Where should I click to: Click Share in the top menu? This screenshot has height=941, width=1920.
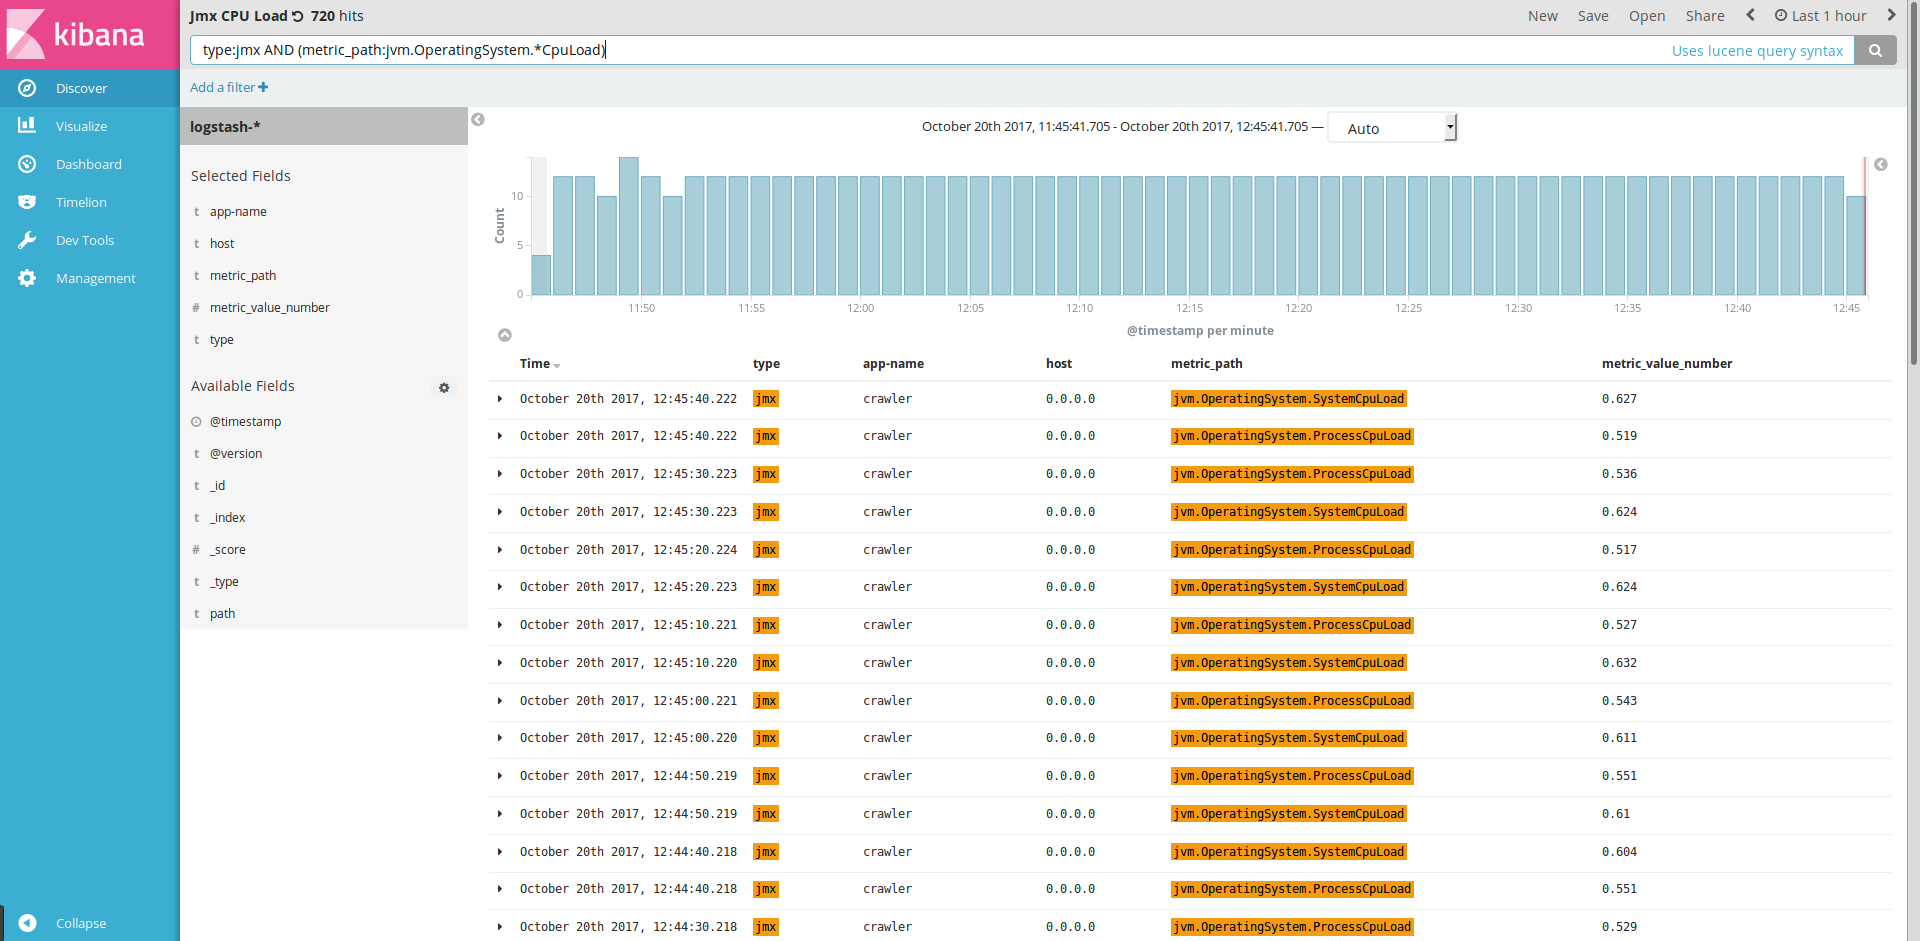[1704, 16]
